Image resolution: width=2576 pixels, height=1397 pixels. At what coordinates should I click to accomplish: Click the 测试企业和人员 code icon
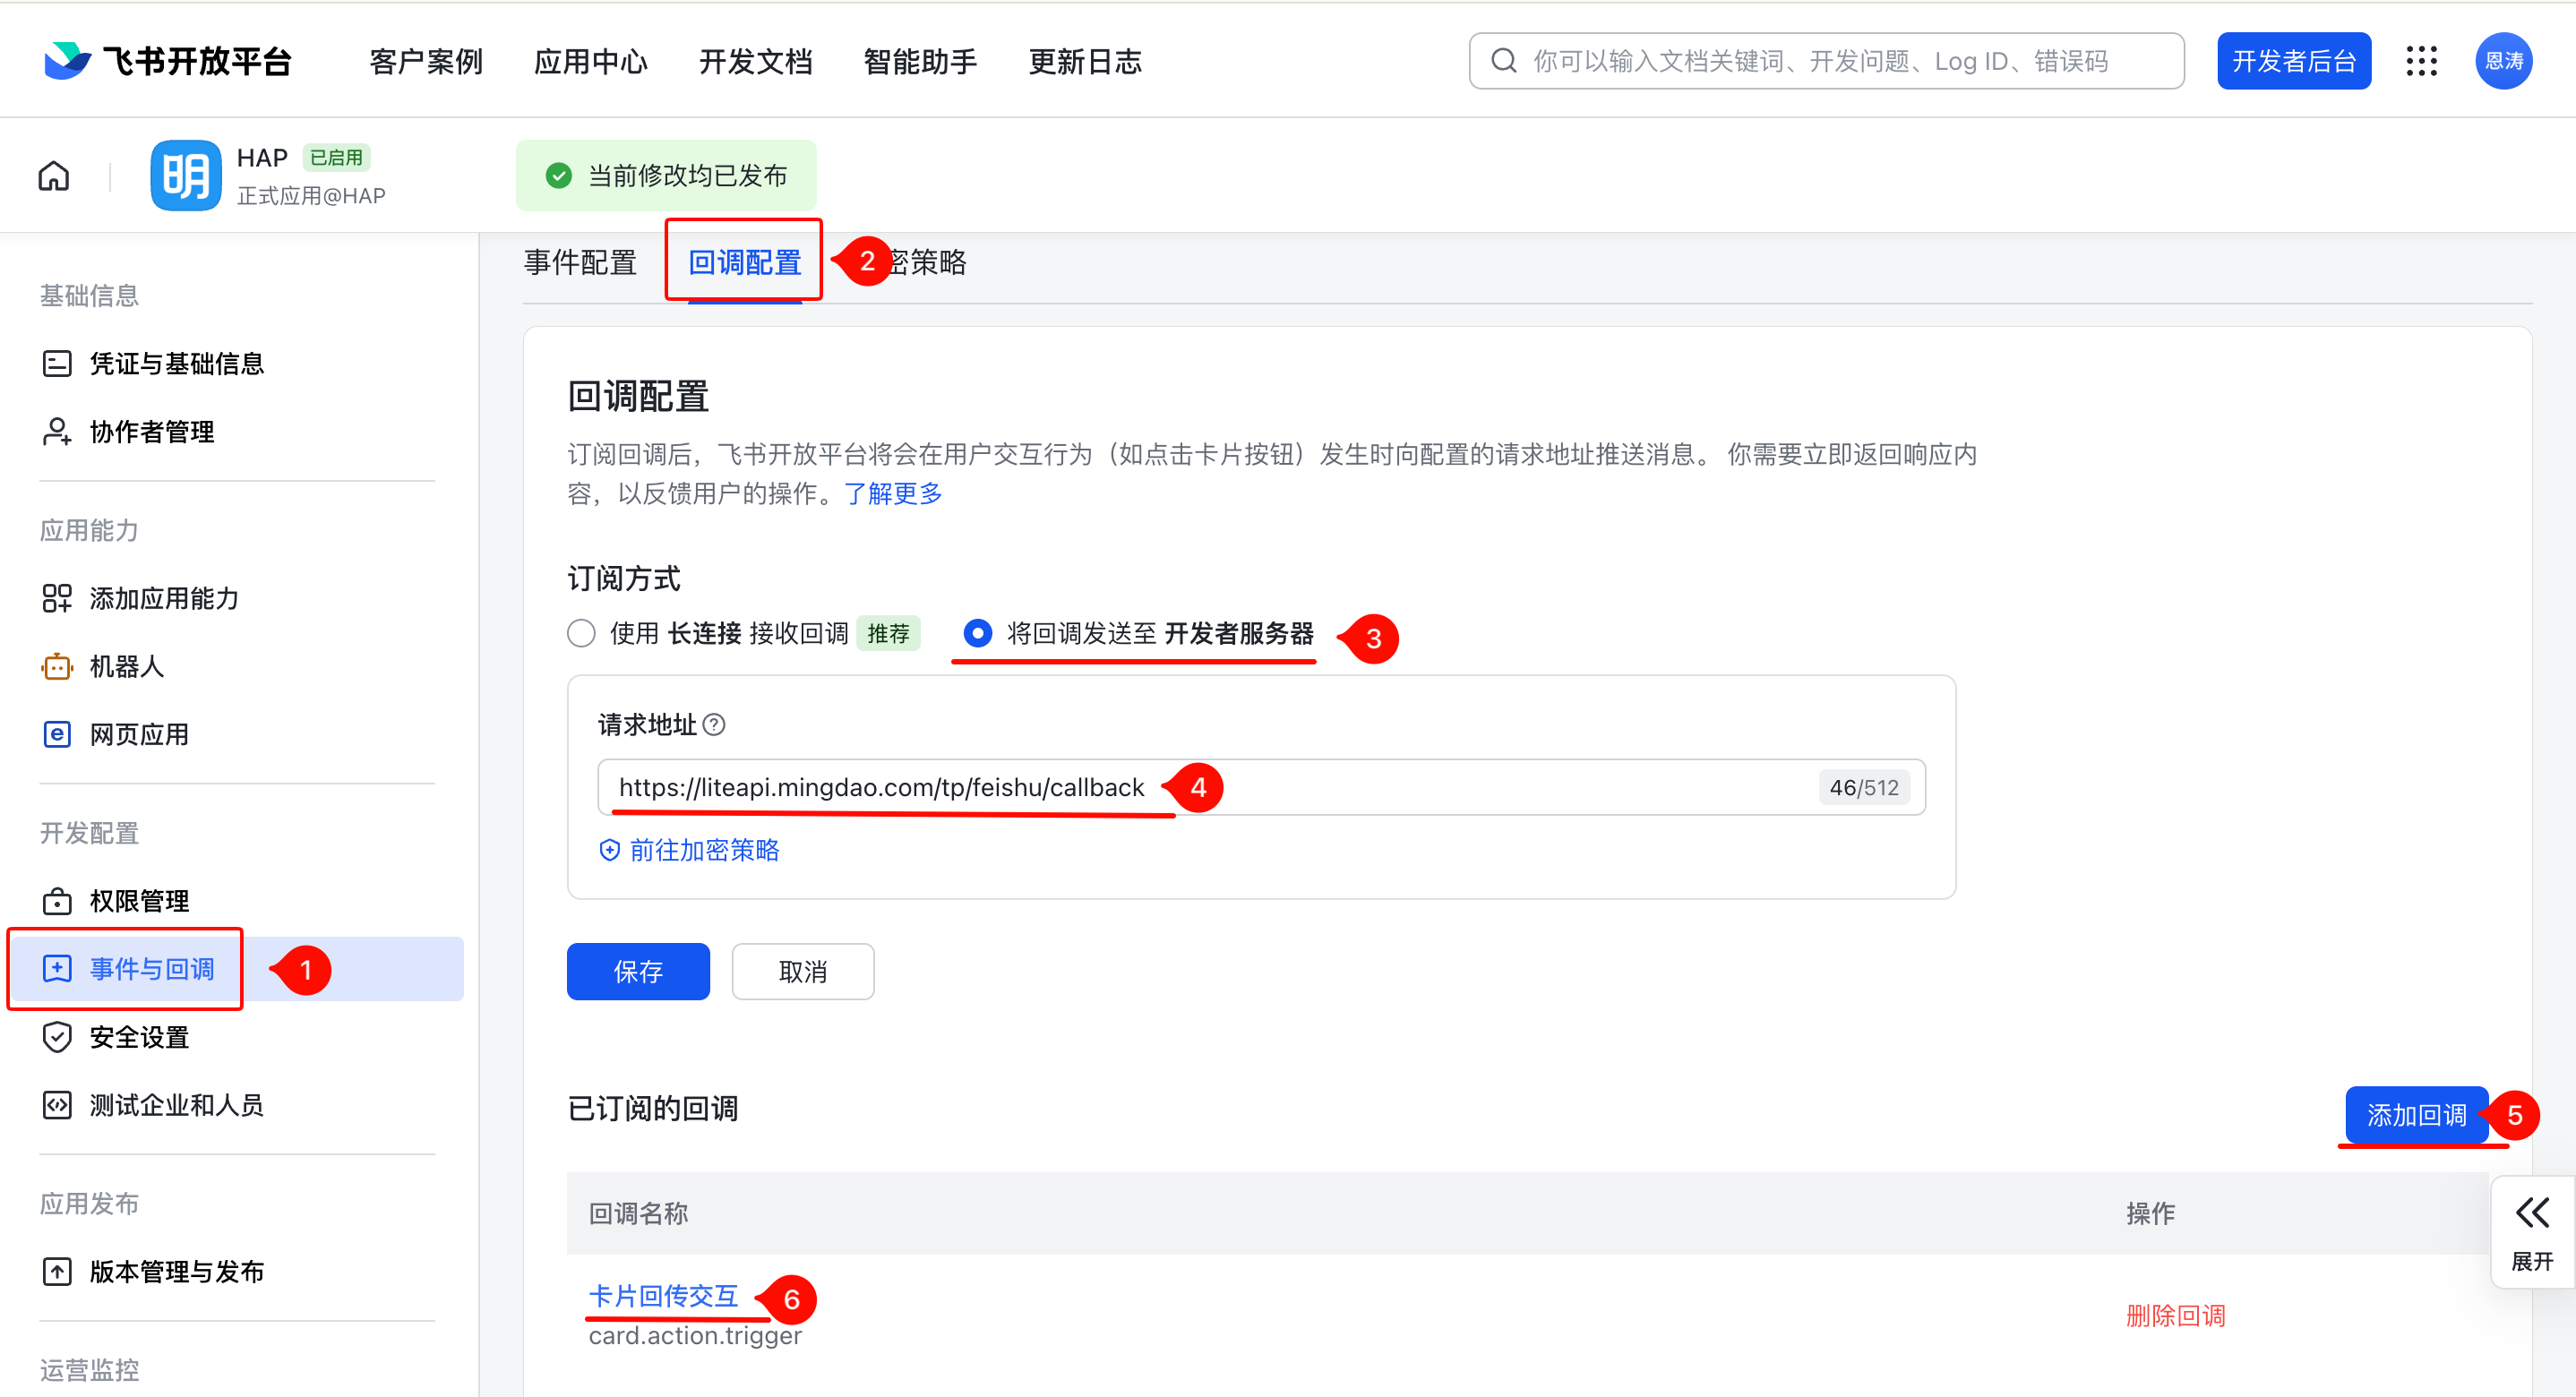[57, 1105]
